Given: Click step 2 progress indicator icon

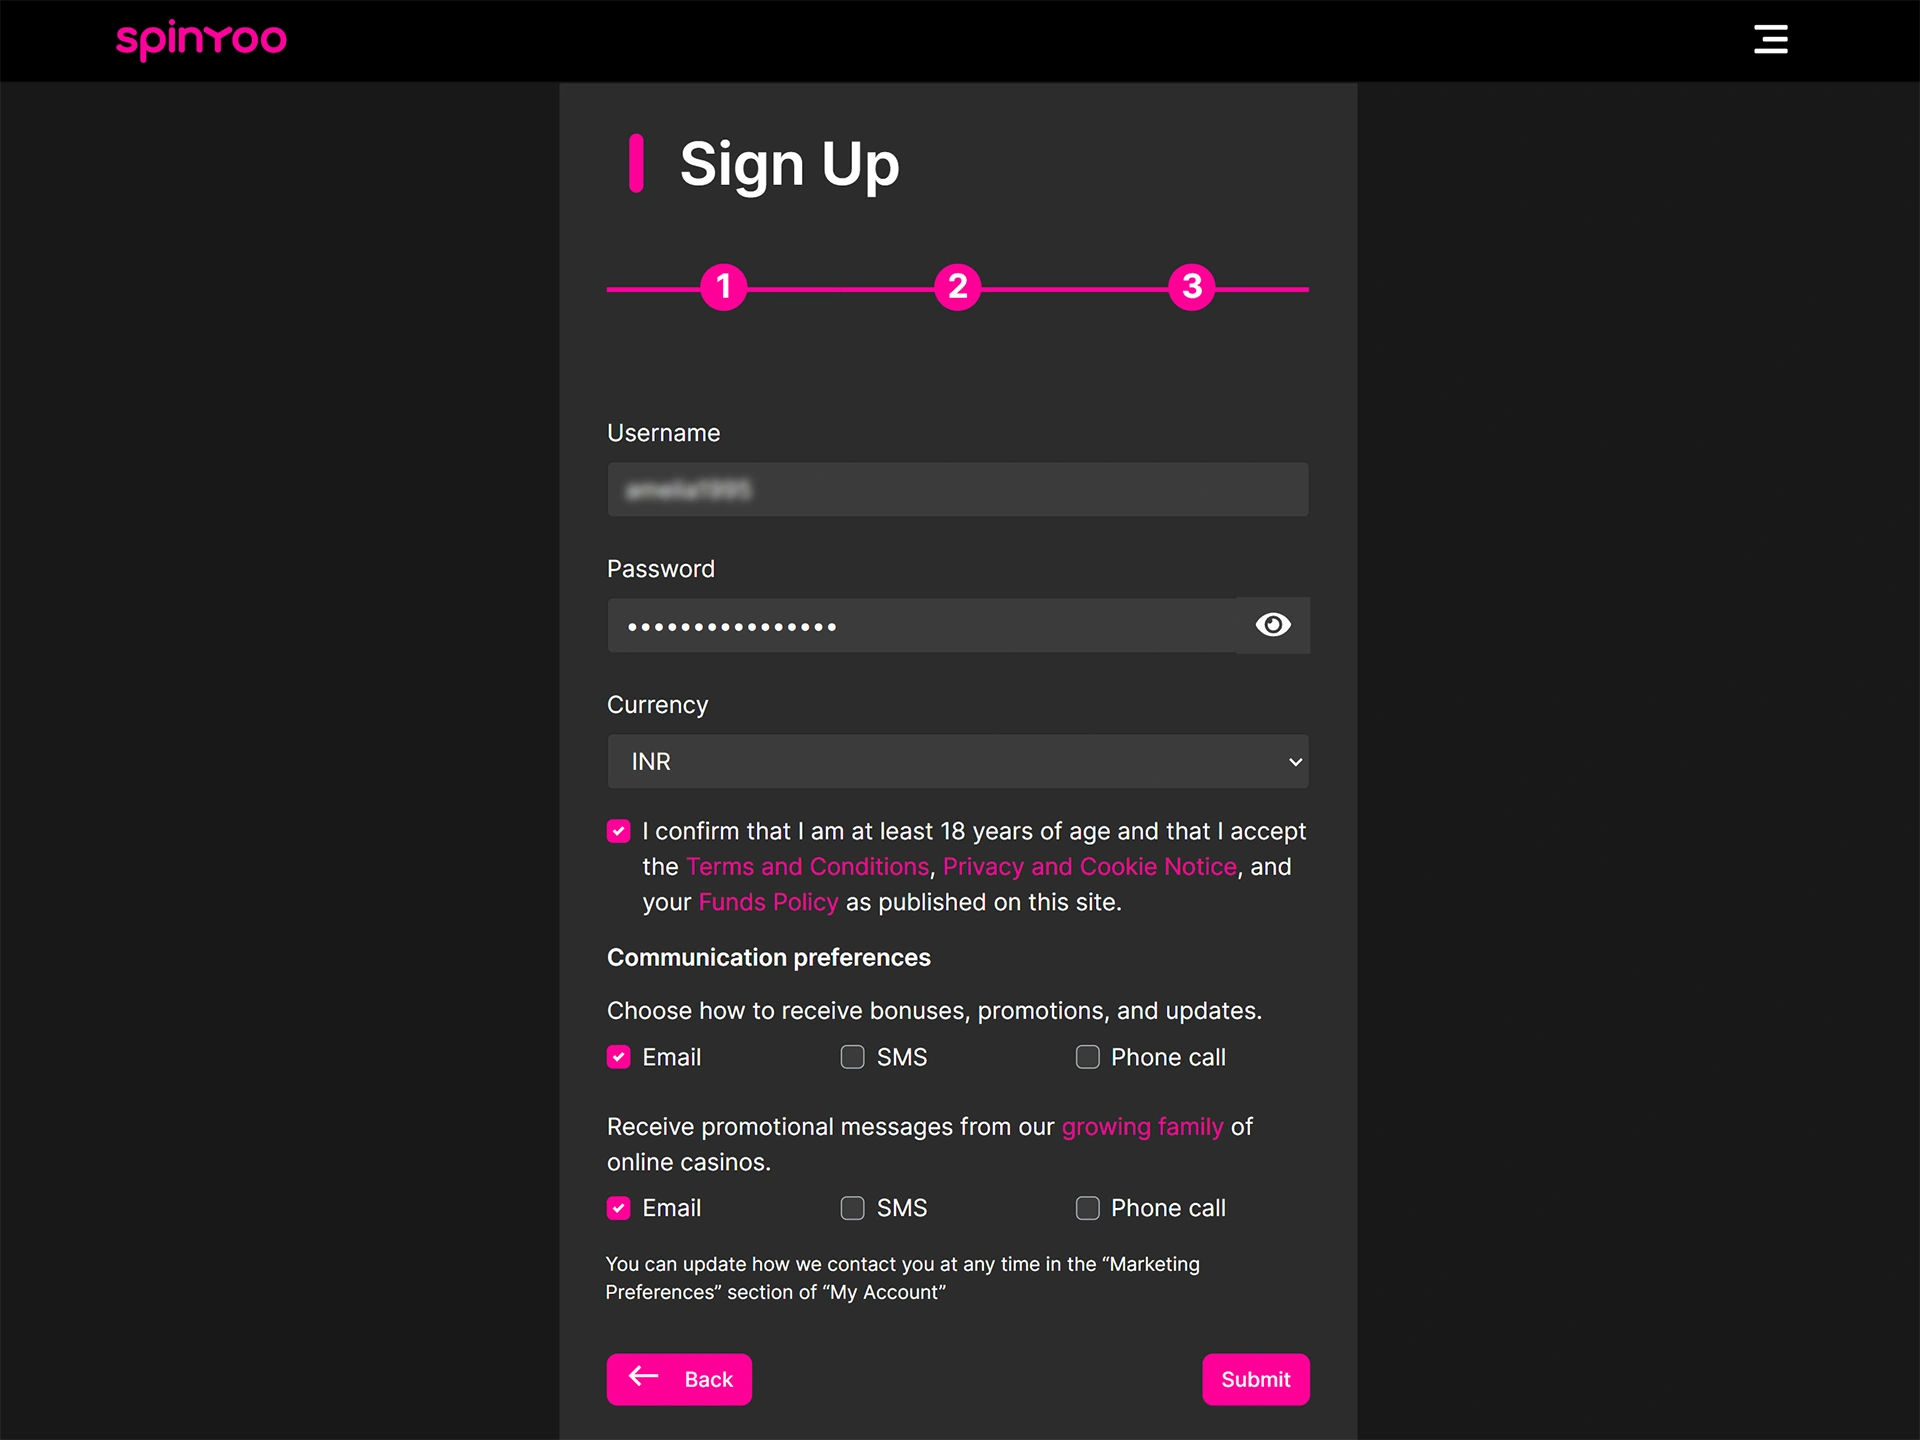Looking at the screenshot, I should click(957, 286).
